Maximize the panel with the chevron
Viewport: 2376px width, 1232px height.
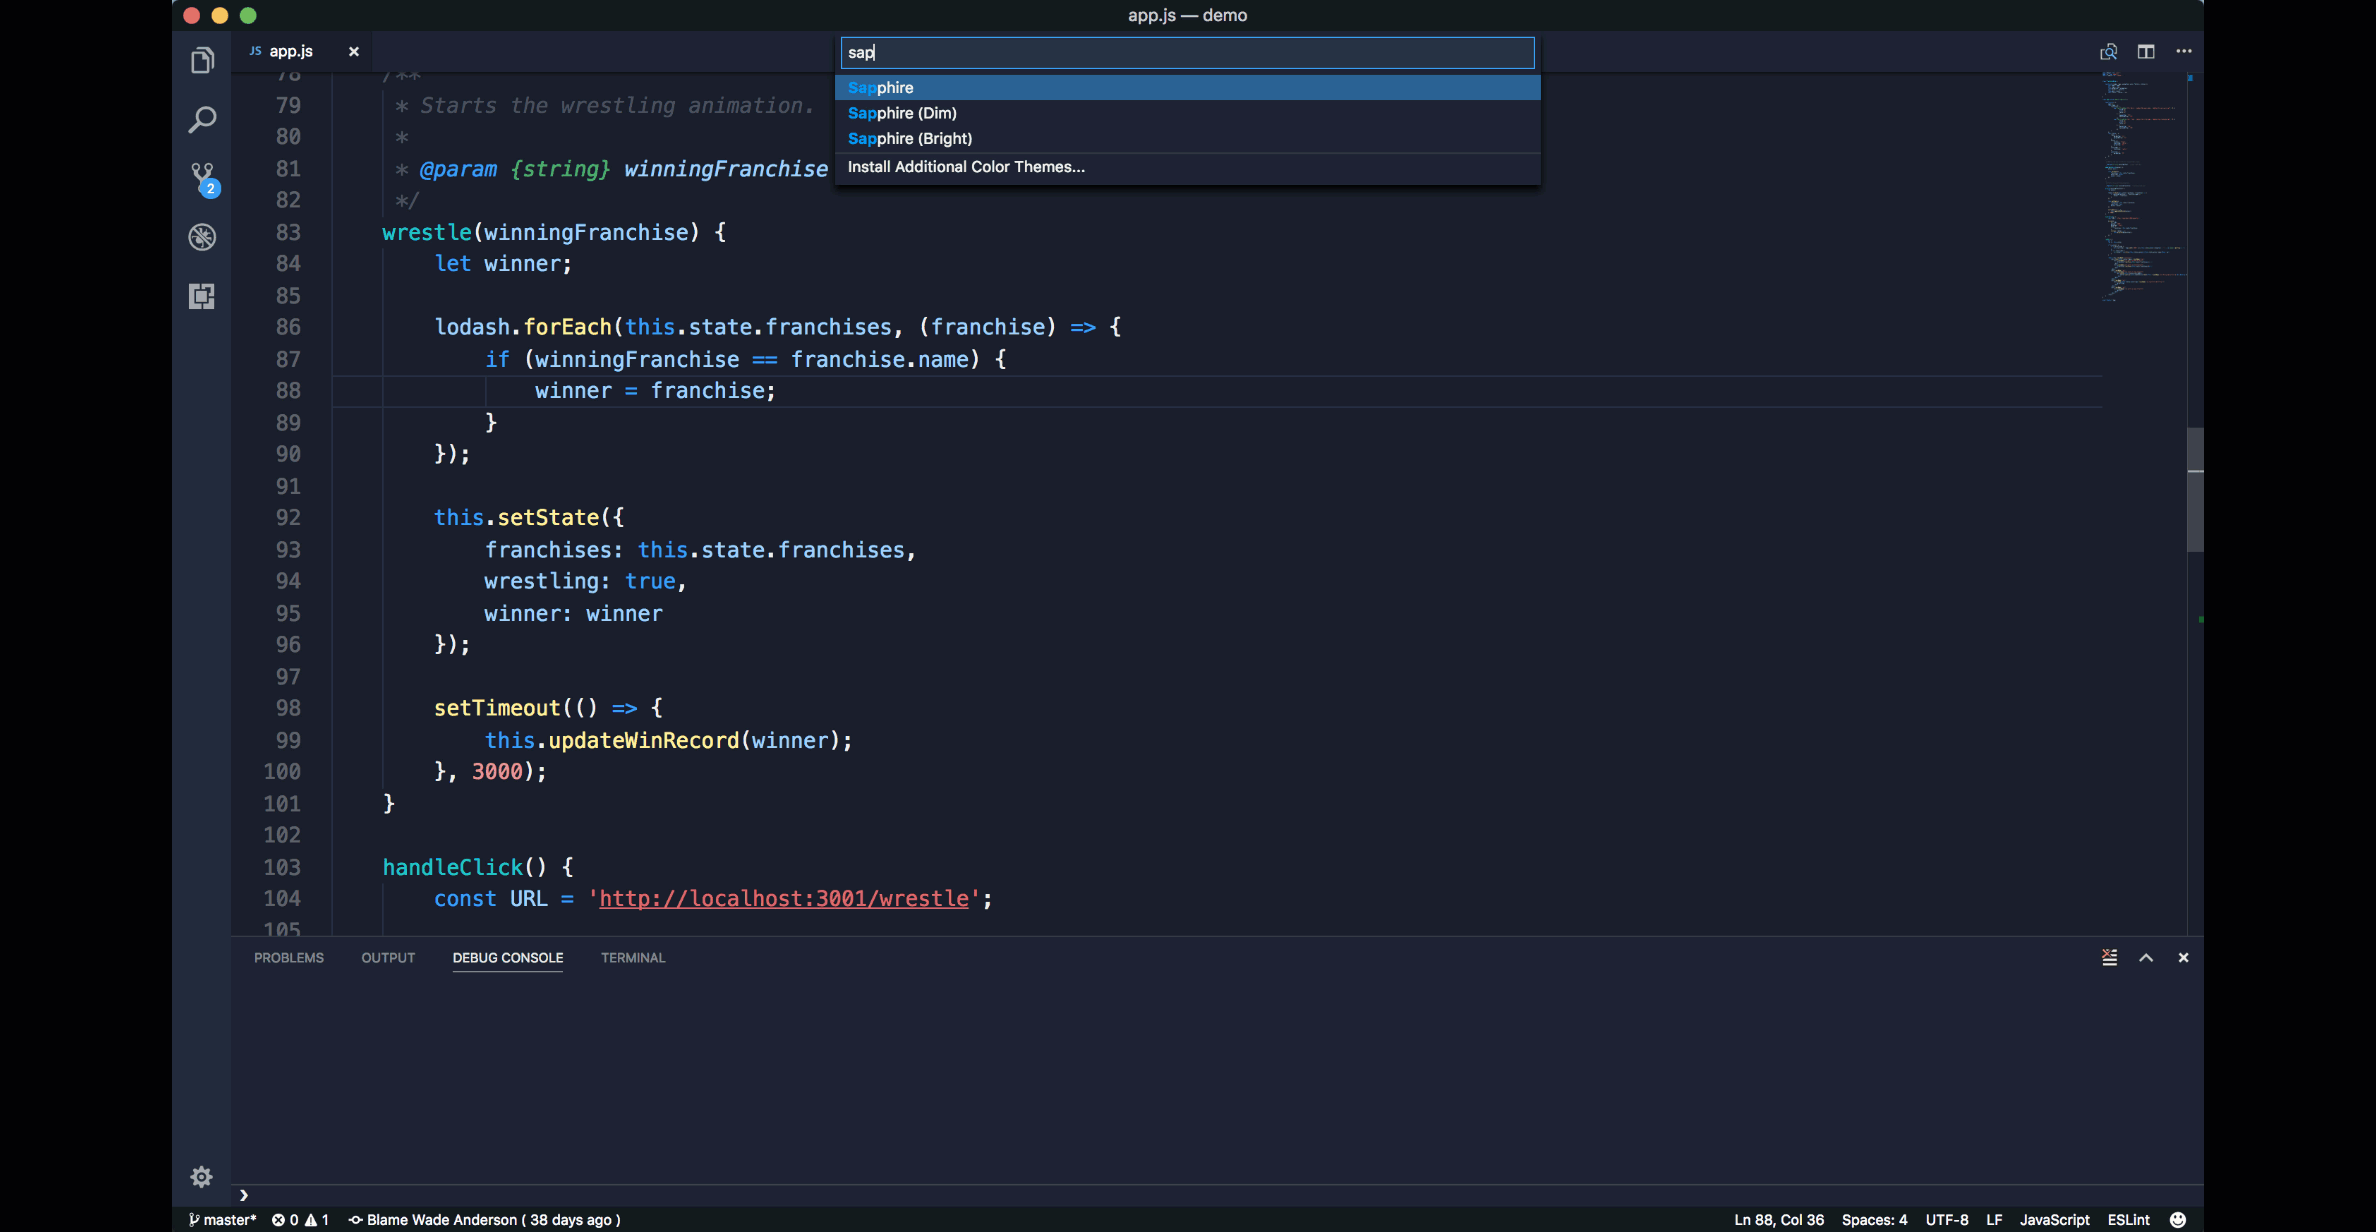tap(2146, 957)
